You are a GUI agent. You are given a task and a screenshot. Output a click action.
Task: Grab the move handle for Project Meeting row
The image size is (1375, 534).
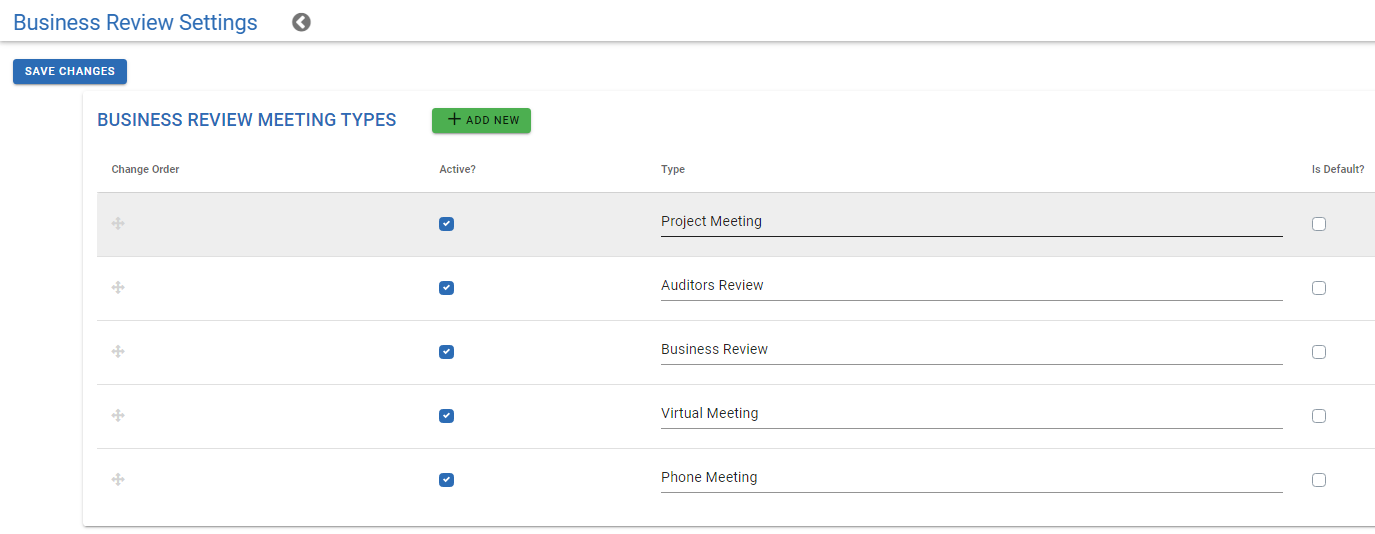118,224
